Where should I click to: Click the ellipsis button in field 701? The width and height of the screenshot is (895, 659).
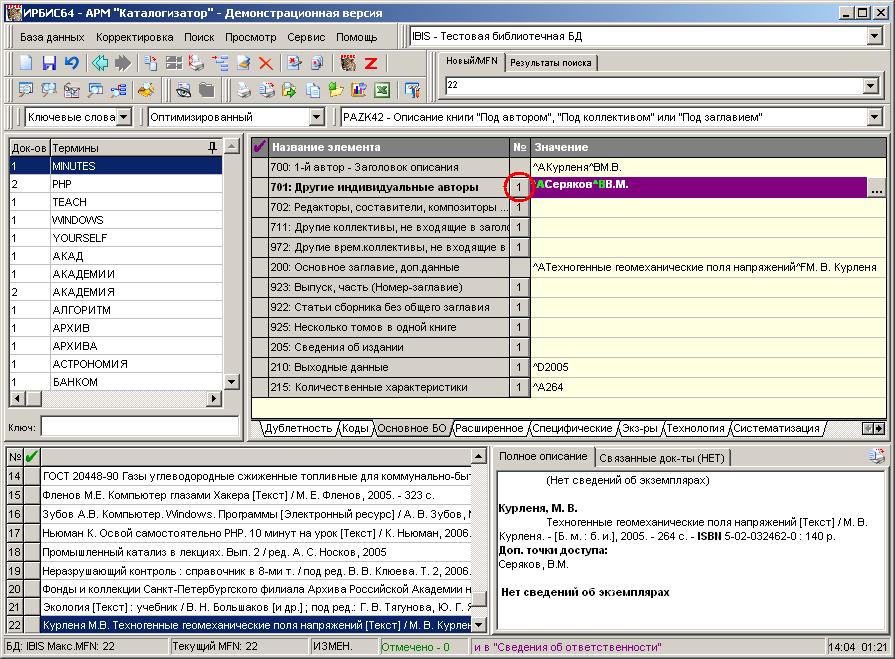coord(876,187)
